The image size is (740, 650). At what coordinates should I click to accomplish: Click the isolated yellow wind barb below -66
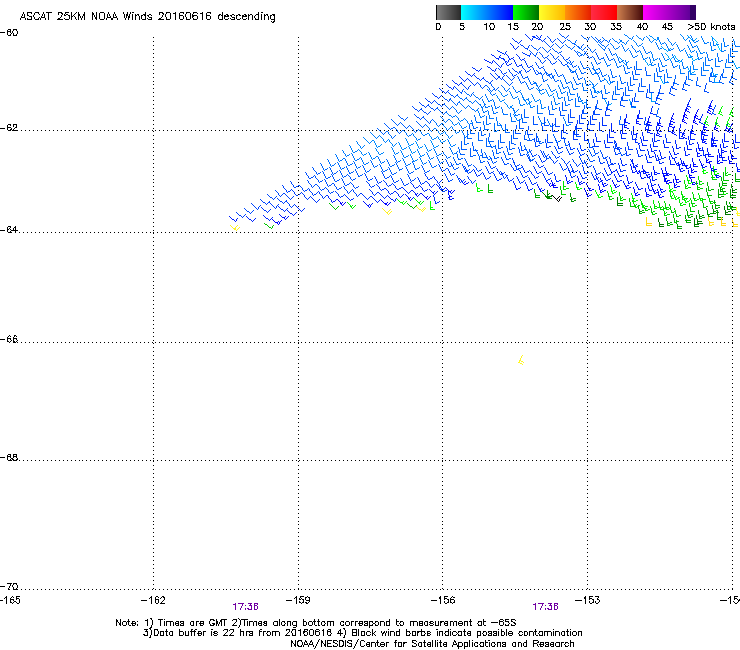(x=521, y=360)
